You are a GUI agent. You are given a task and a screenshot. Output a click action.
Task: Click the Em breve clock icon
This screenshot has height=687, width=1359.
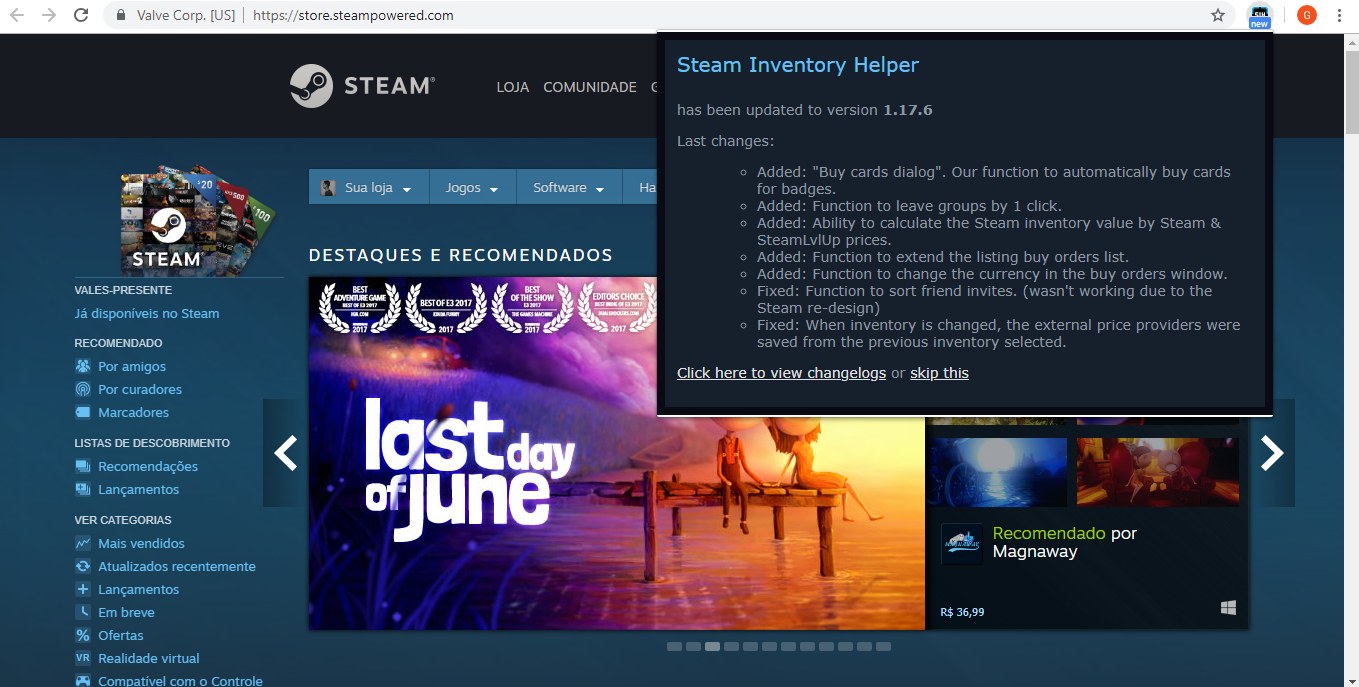click(83, 612)
